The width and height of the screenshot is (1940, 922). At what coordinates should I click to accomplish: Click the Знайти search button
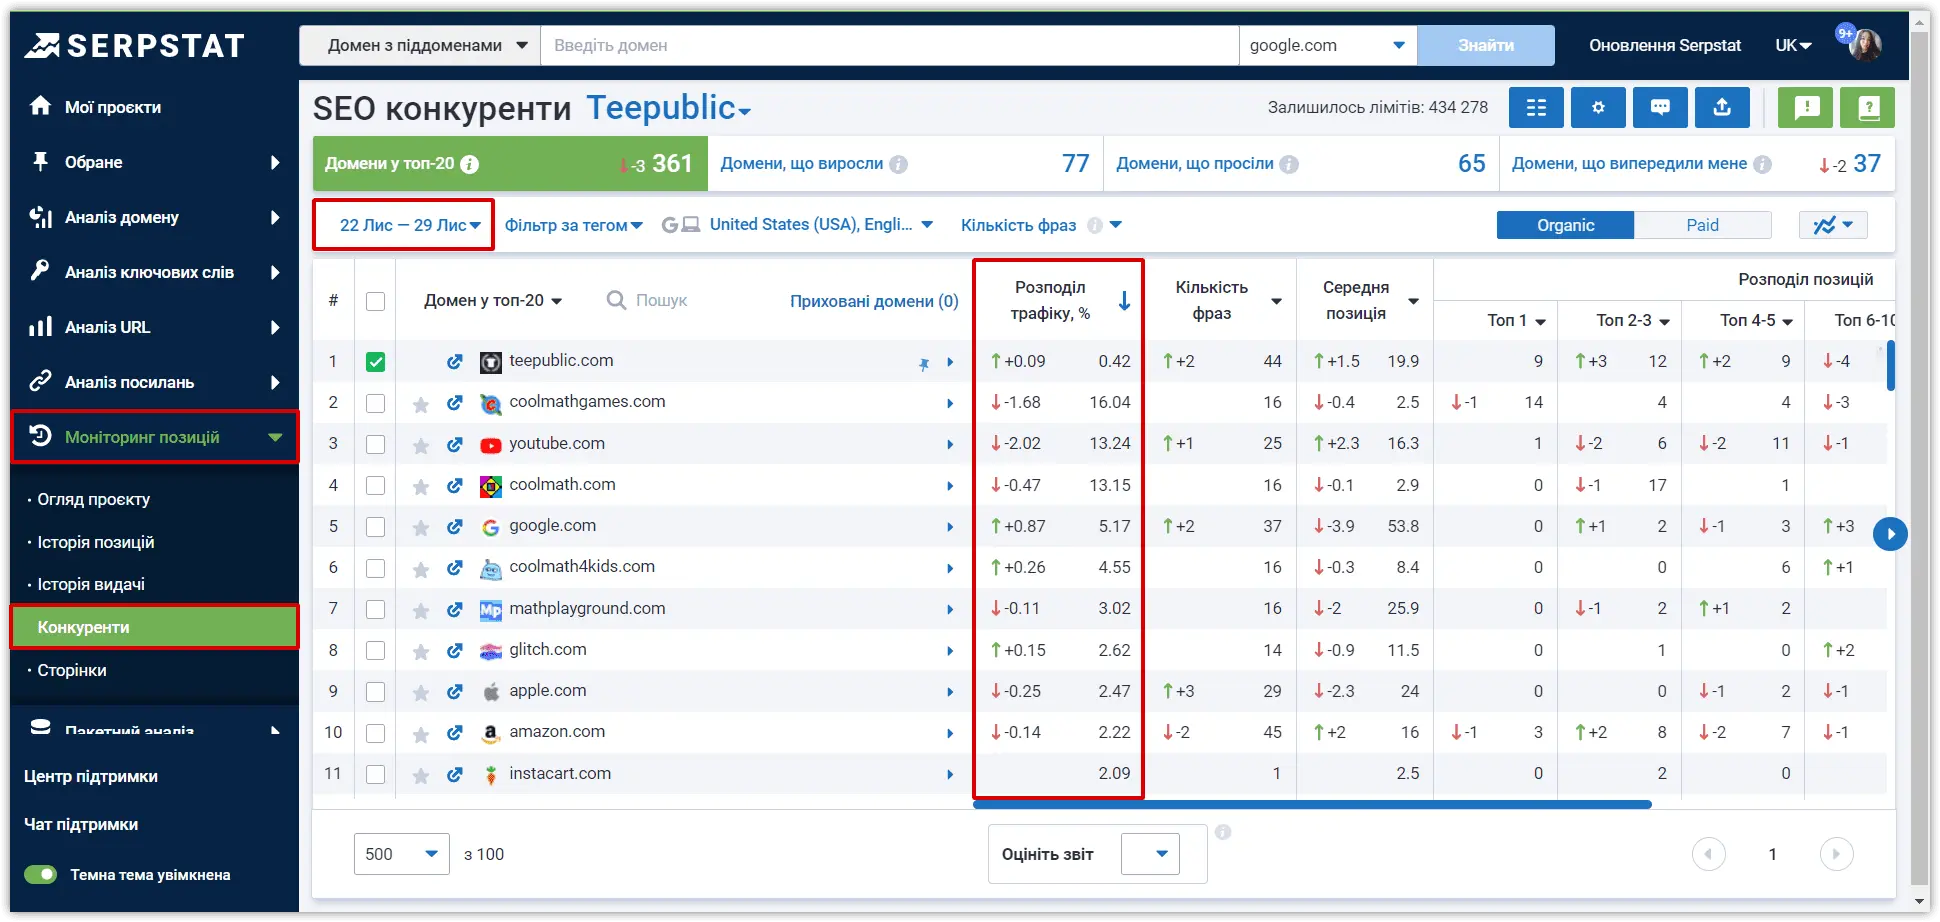1485,46
